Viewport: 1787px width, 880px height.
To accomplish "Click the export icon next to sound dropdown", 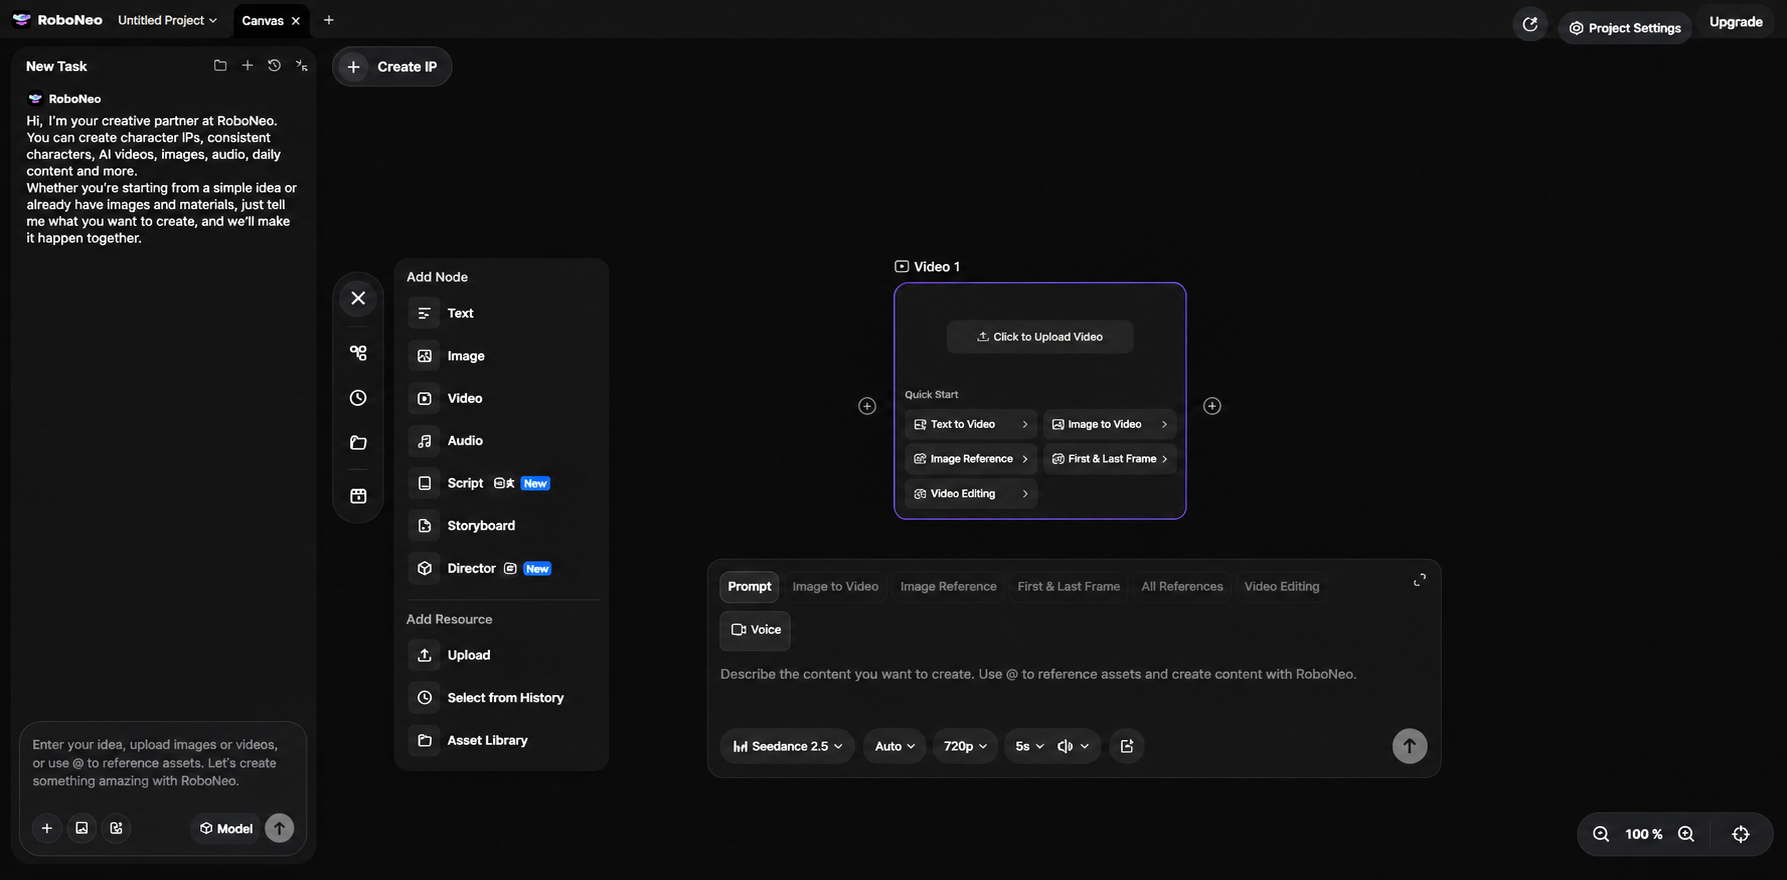I will click(1127, 746).
